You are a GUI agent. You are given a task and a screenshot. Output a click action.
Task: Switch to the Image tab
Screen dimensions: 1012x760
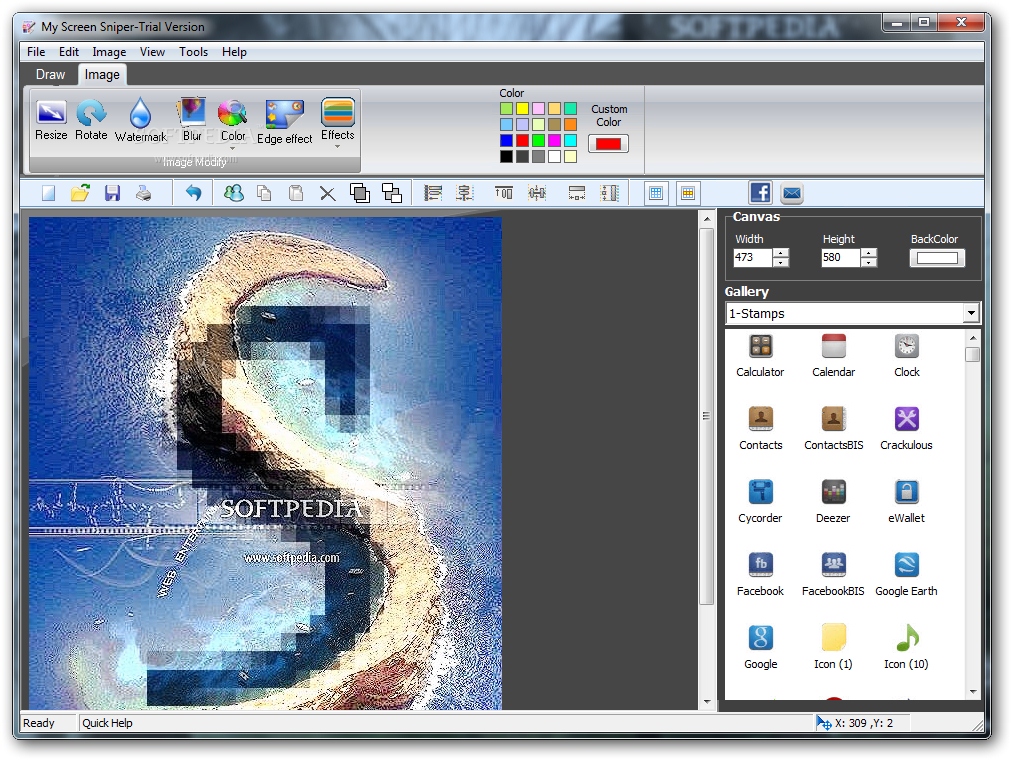102,74
